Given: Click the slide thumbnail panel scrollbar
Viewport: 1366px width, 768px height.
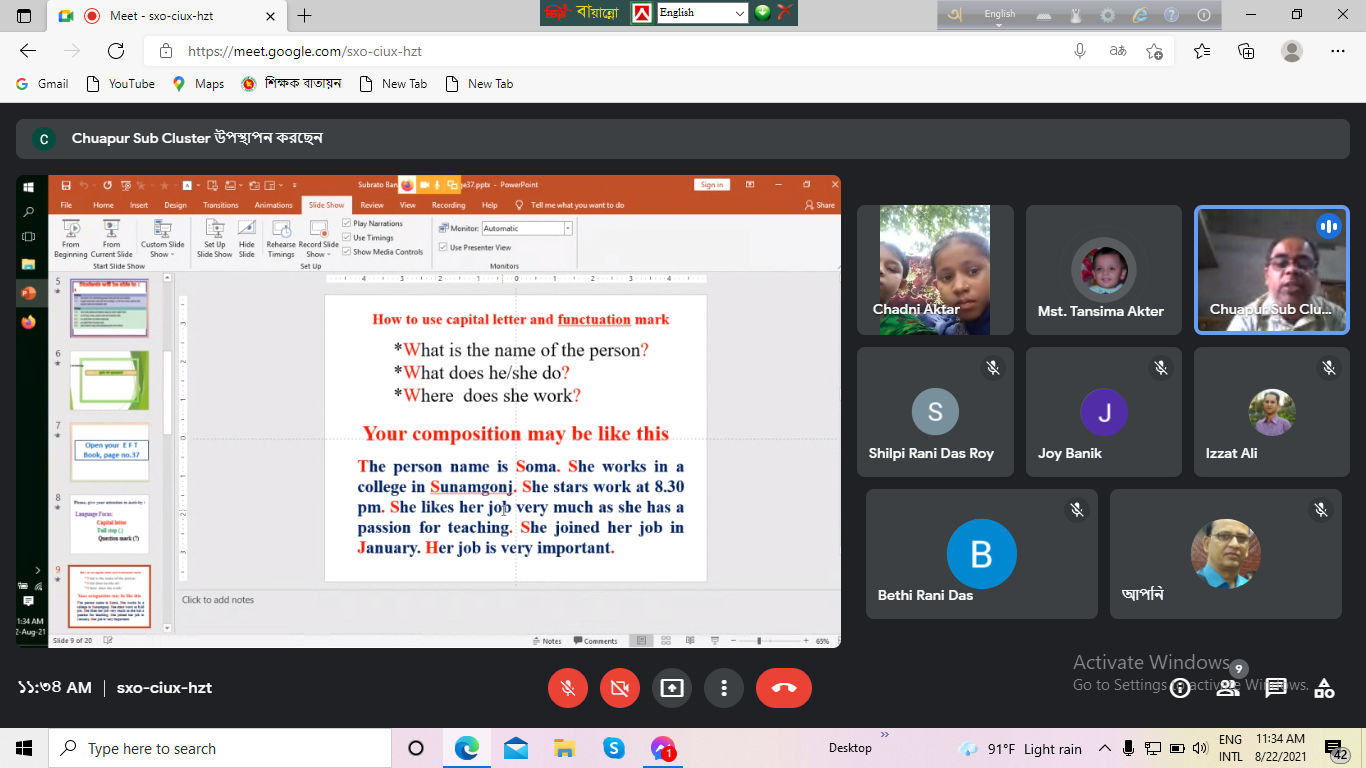Looking at the screenshot, I should click(167, 394).
